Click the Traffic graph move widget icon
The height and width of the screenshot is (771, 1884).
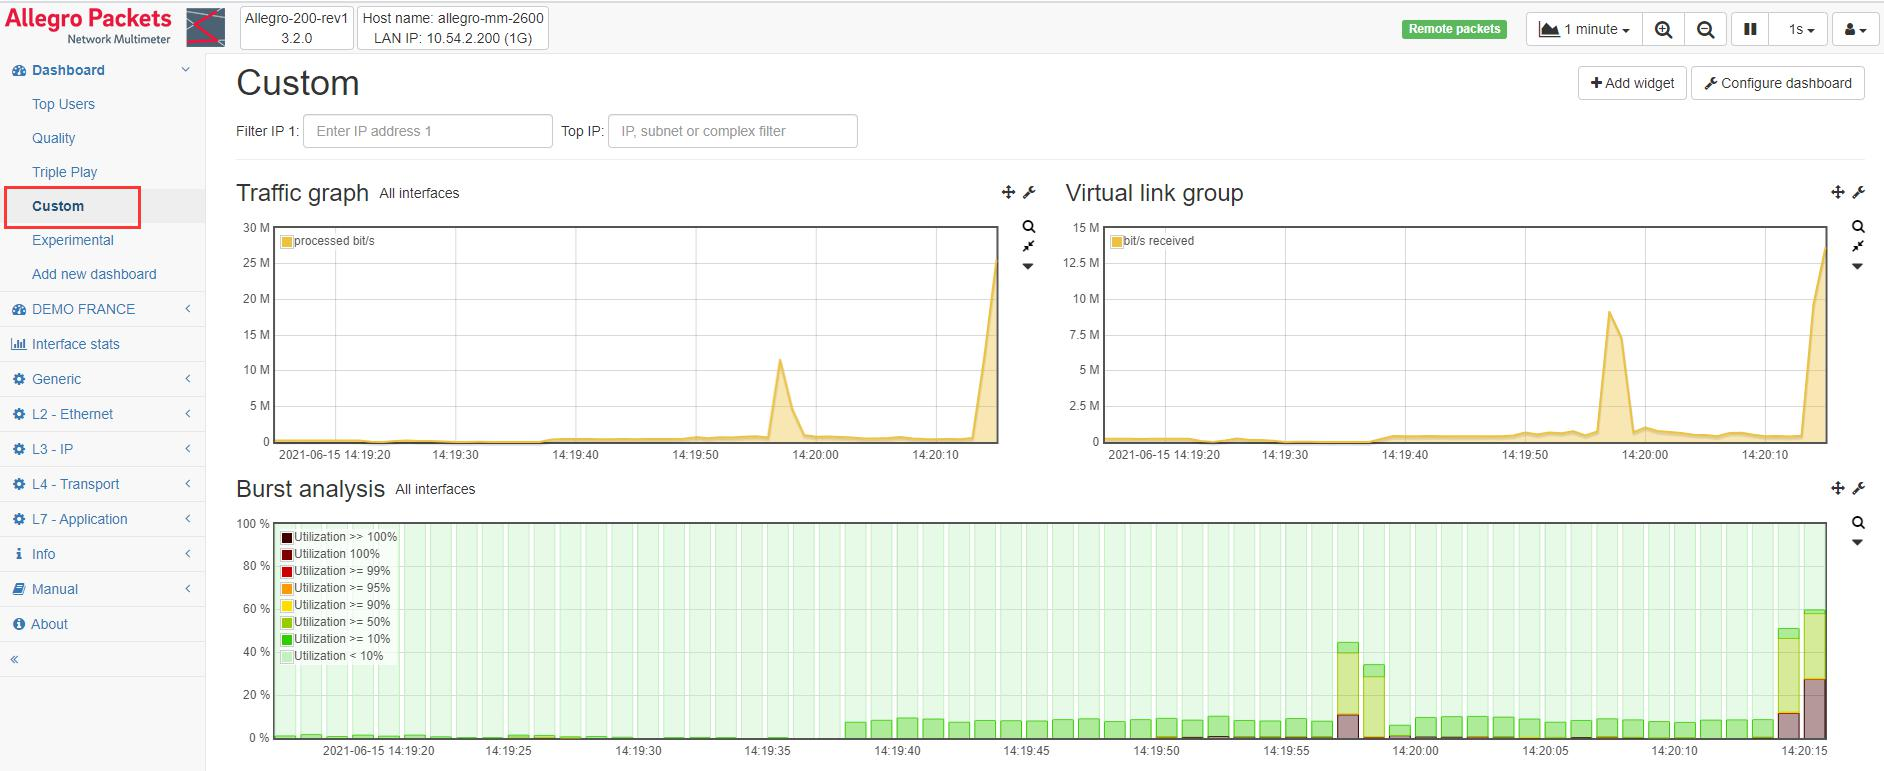tap(1008, 192)
